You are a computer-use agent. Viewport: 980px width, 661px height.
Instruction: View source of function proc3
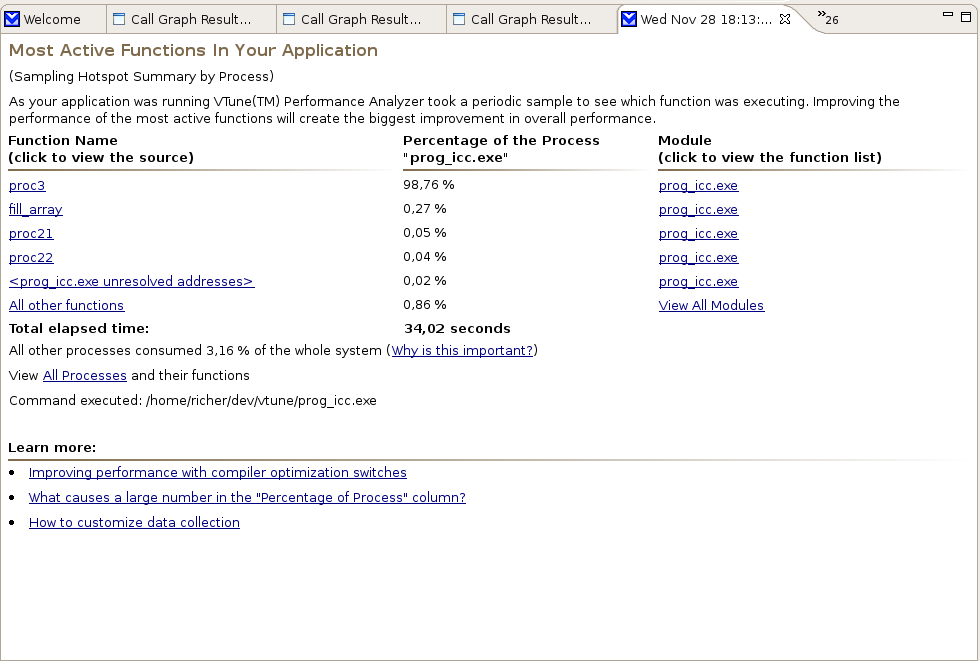tap(27, 185)
